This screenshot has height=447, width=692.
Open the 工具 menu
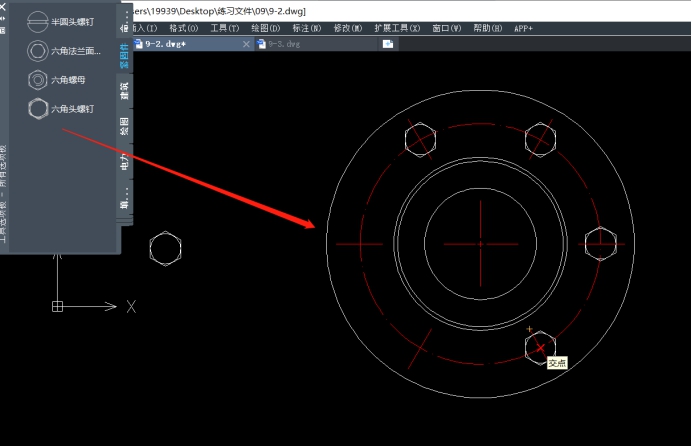(x=225, y=28)
